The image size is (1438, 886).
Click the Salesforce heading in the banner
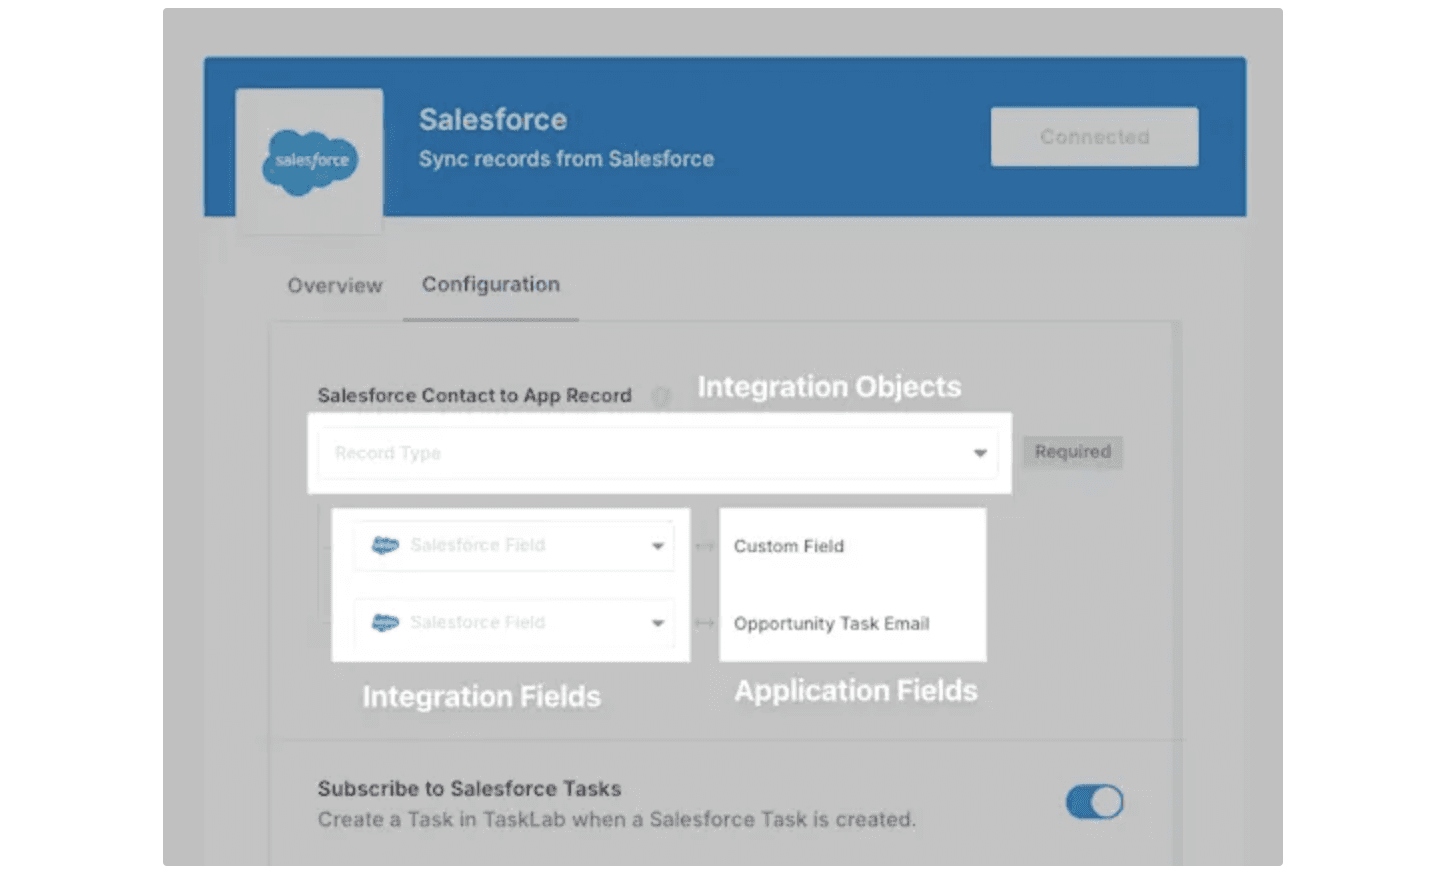tap(492, 120)
